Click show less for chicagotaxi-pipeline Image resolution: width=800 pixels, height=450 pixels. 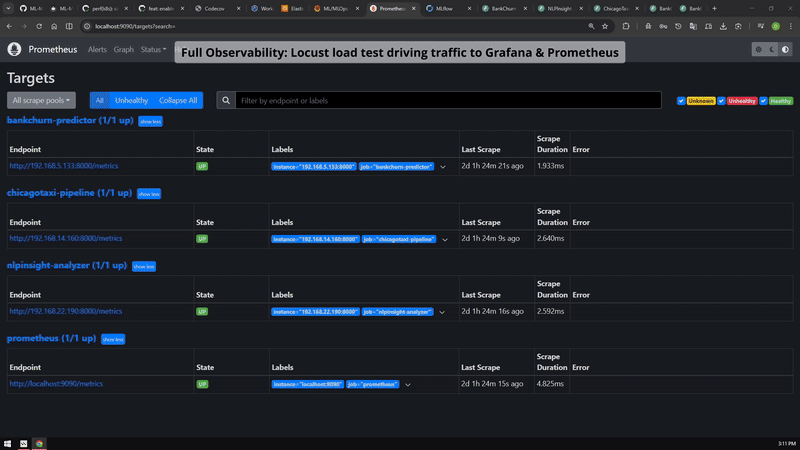(149, 194)
